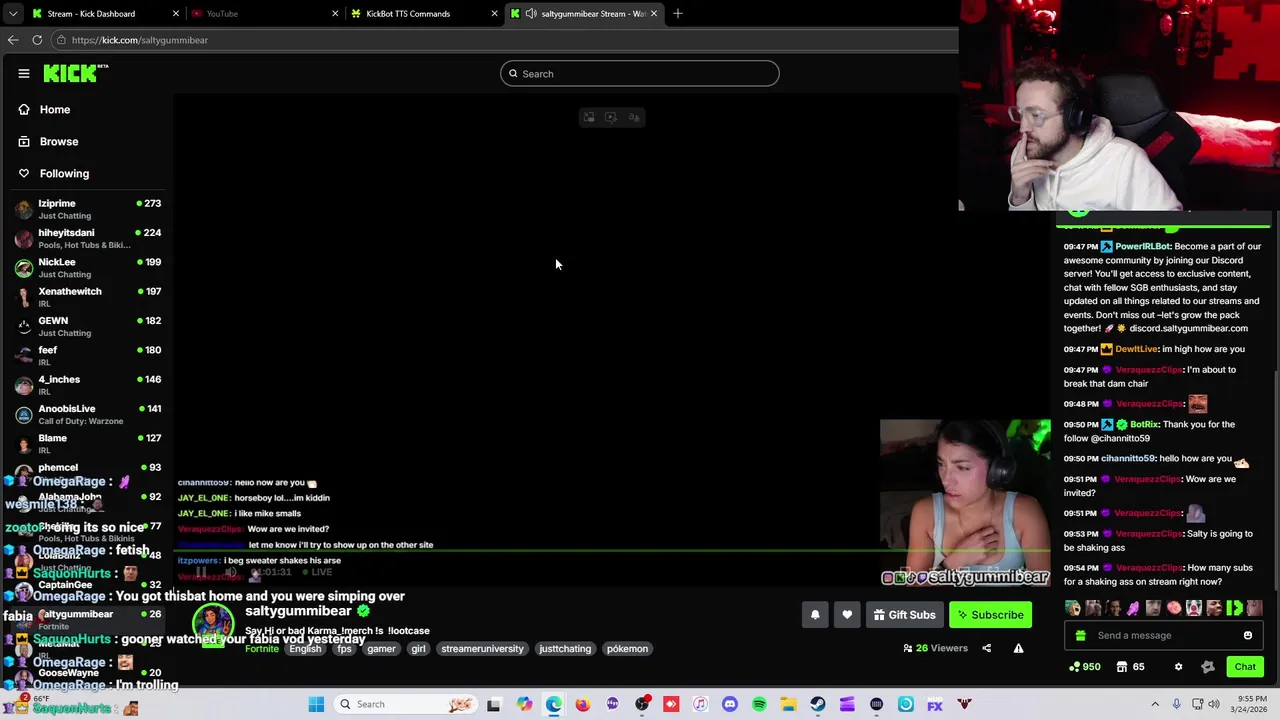1280x720 pixels.
Task: Open the emoji picker in the message box
Action: pos(1248,635)
